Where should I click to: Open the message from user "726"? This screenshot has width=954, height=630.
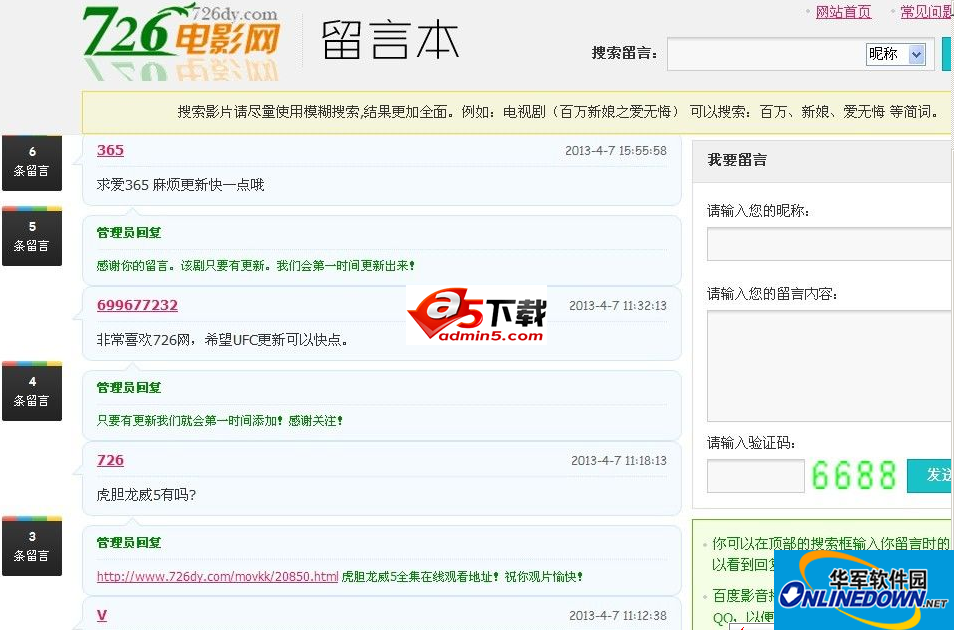(x=110, y=460)
